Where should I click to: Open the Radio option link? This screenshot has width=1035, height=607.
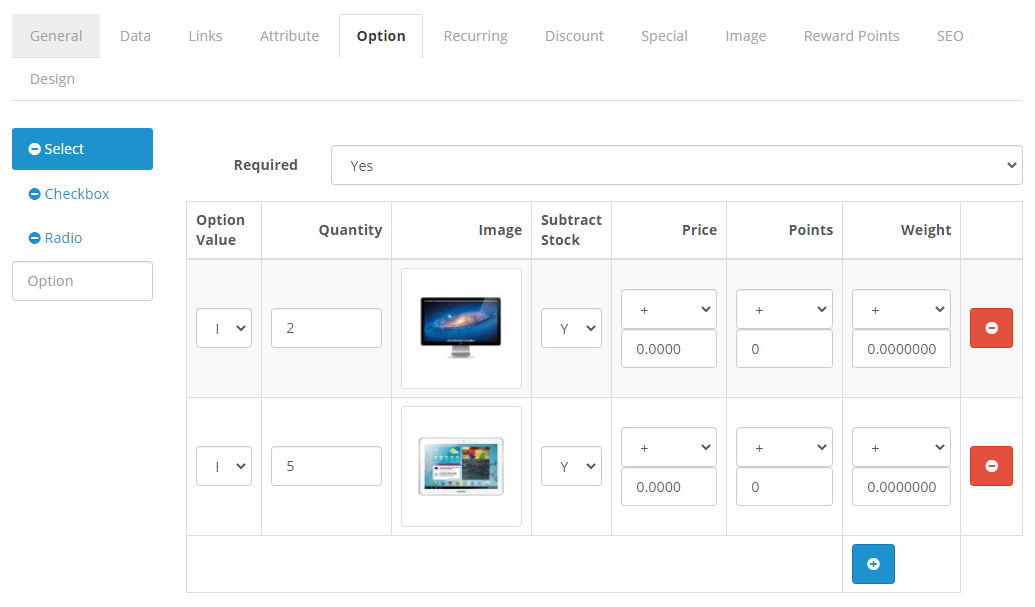[63, 238]
